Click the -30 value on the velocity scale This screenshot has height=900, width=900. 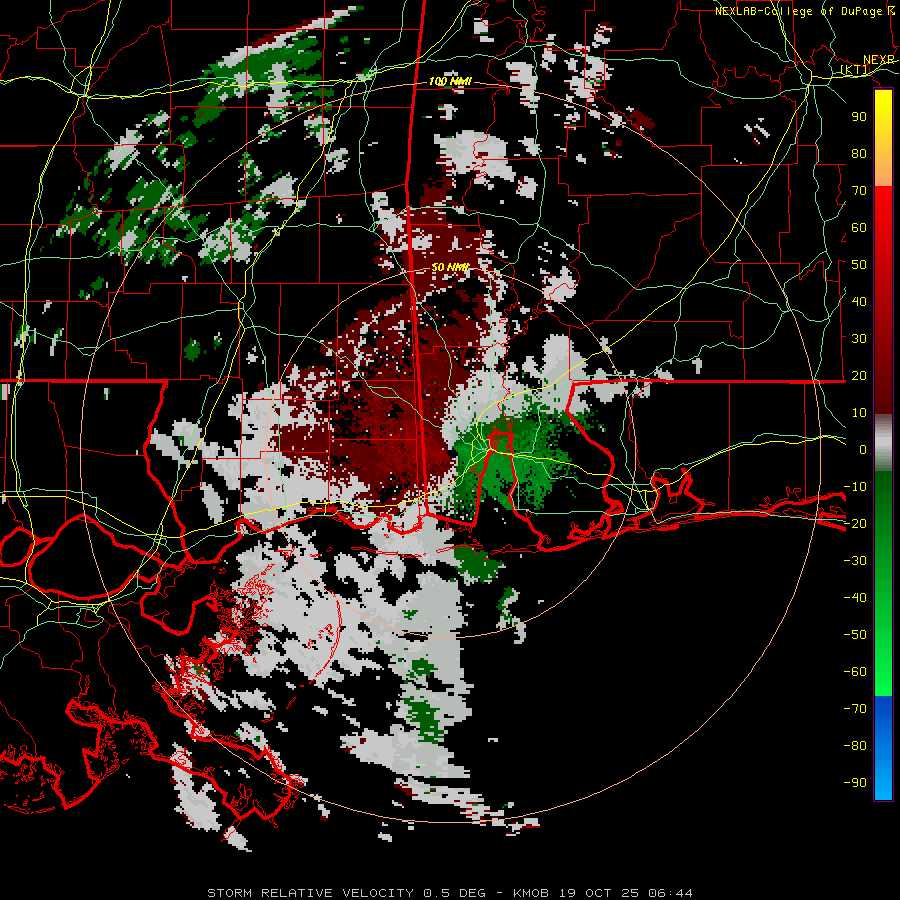[x=855, y=561]
